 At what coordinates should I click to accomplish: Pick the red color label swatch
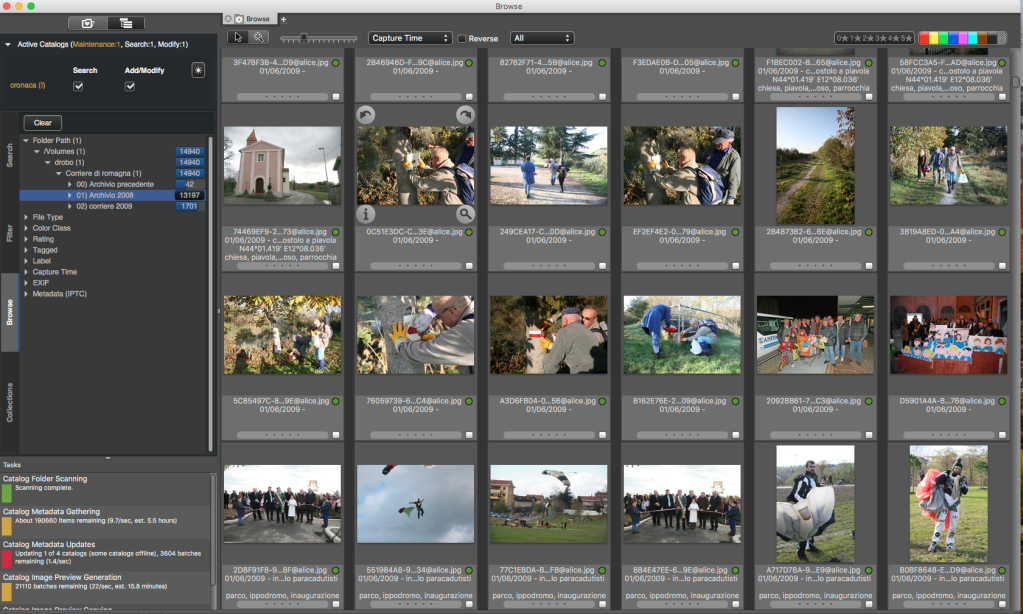(925, 38)
